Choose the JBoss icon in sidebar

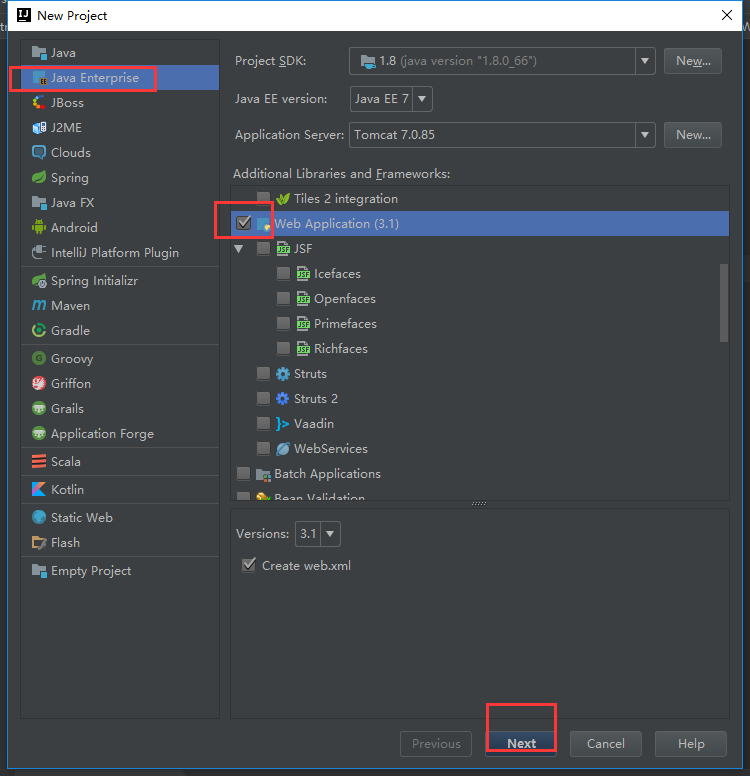(x=39, y=102)
